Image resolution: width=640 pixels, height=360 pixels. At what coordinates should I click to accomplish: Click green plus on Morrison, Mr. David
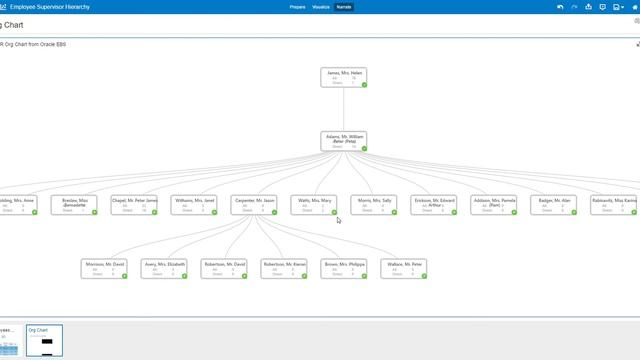(124, 276)
